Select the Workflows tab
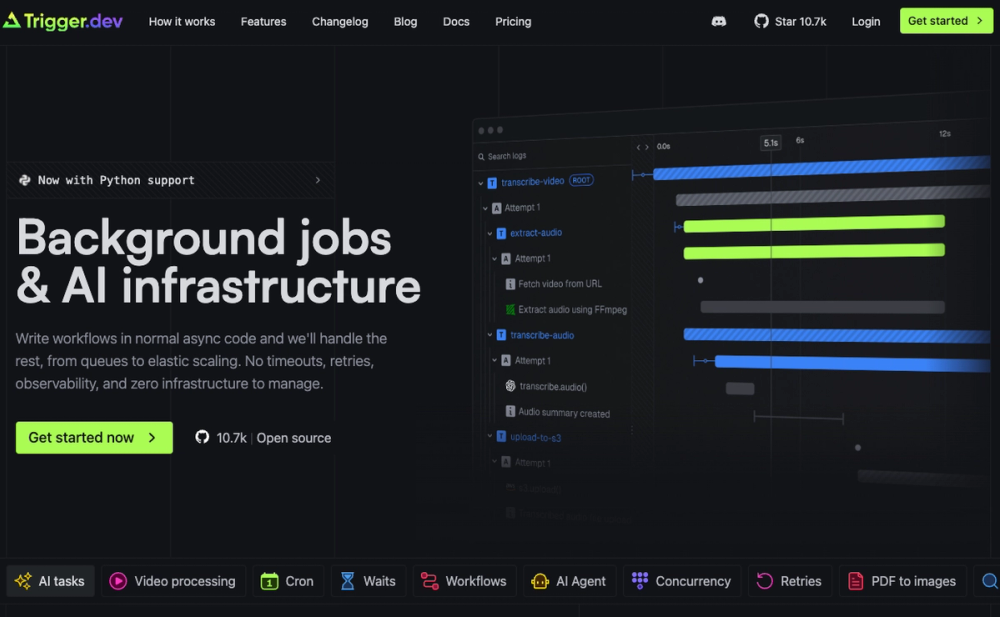This screenshot has width=1000, height=617. click(464, 581)
